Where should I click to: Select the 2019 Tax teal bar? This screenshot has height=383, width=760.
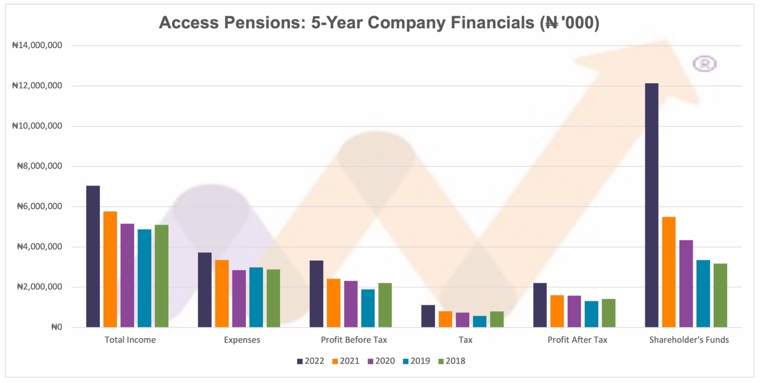tap(479, 321)
